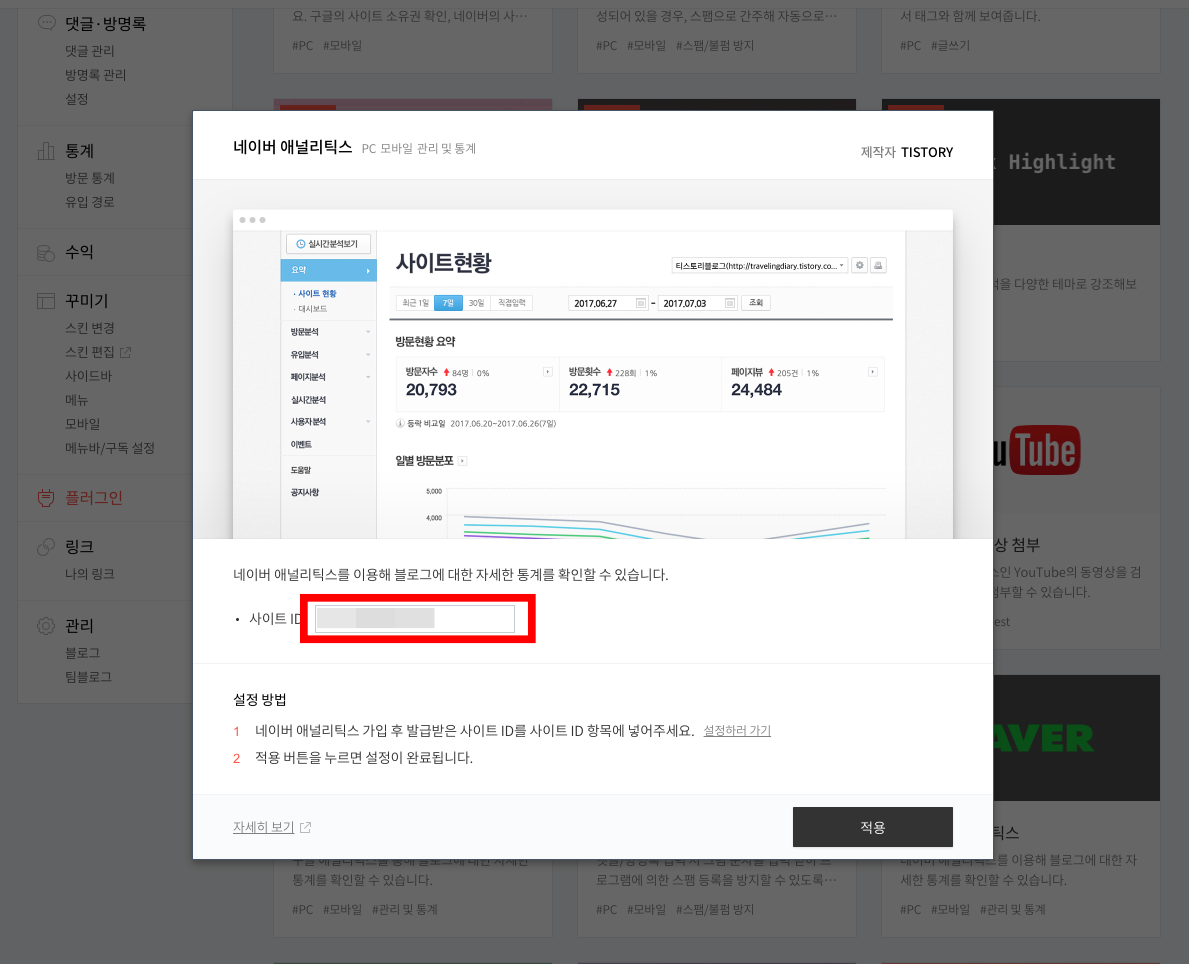The width and height of the screenshot is (1189, 964).
Task: Click the 관리 sidebar heading
Action: (80, 626)
